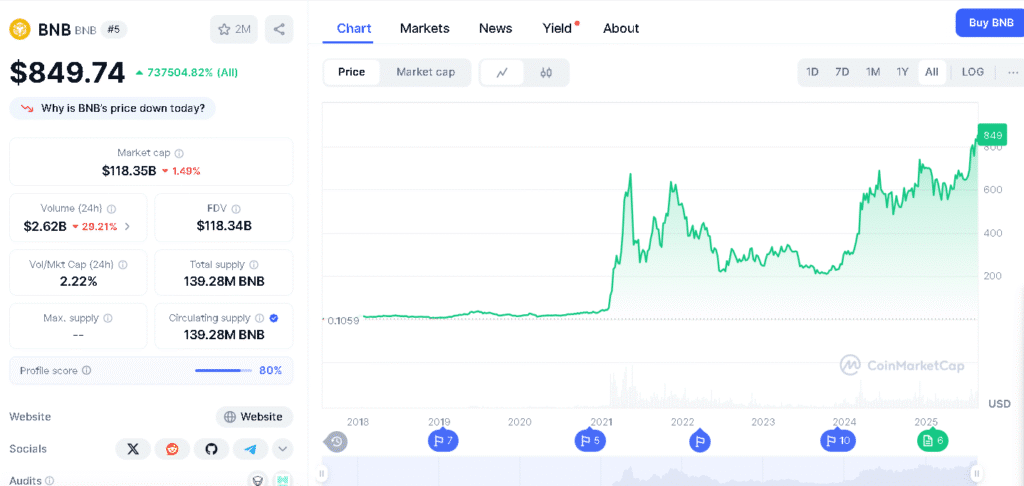Click the Circulating supply info icon
The height and width of the screenshot is (486, 1024).
tap(259, 319)
